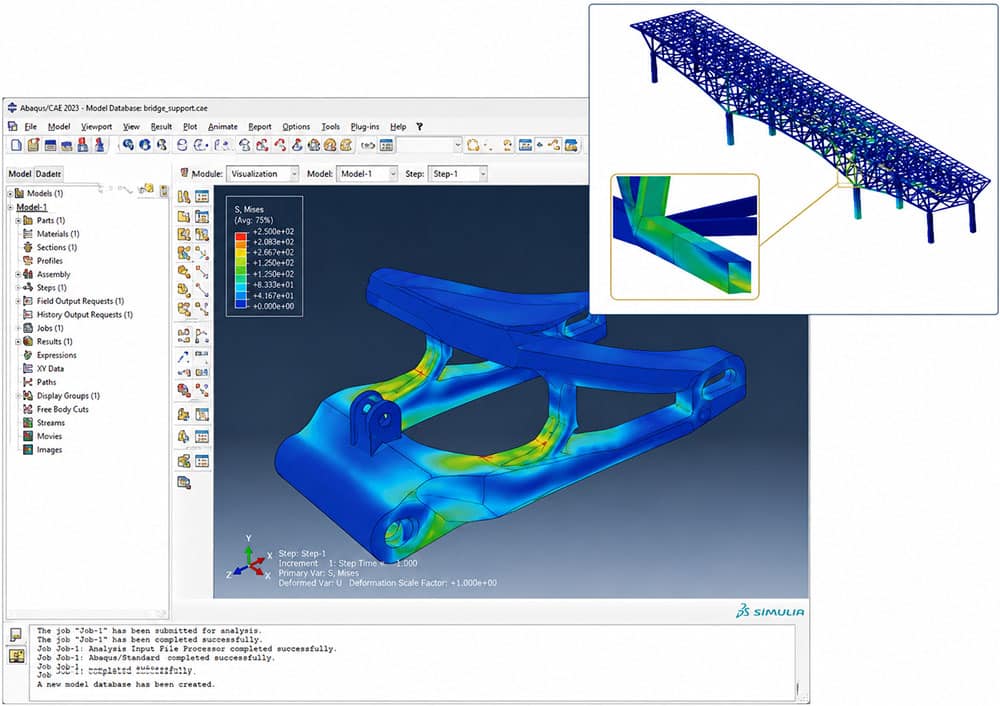Open the File menu
This screenshot has height=706, width=1000.
(31, 127)
